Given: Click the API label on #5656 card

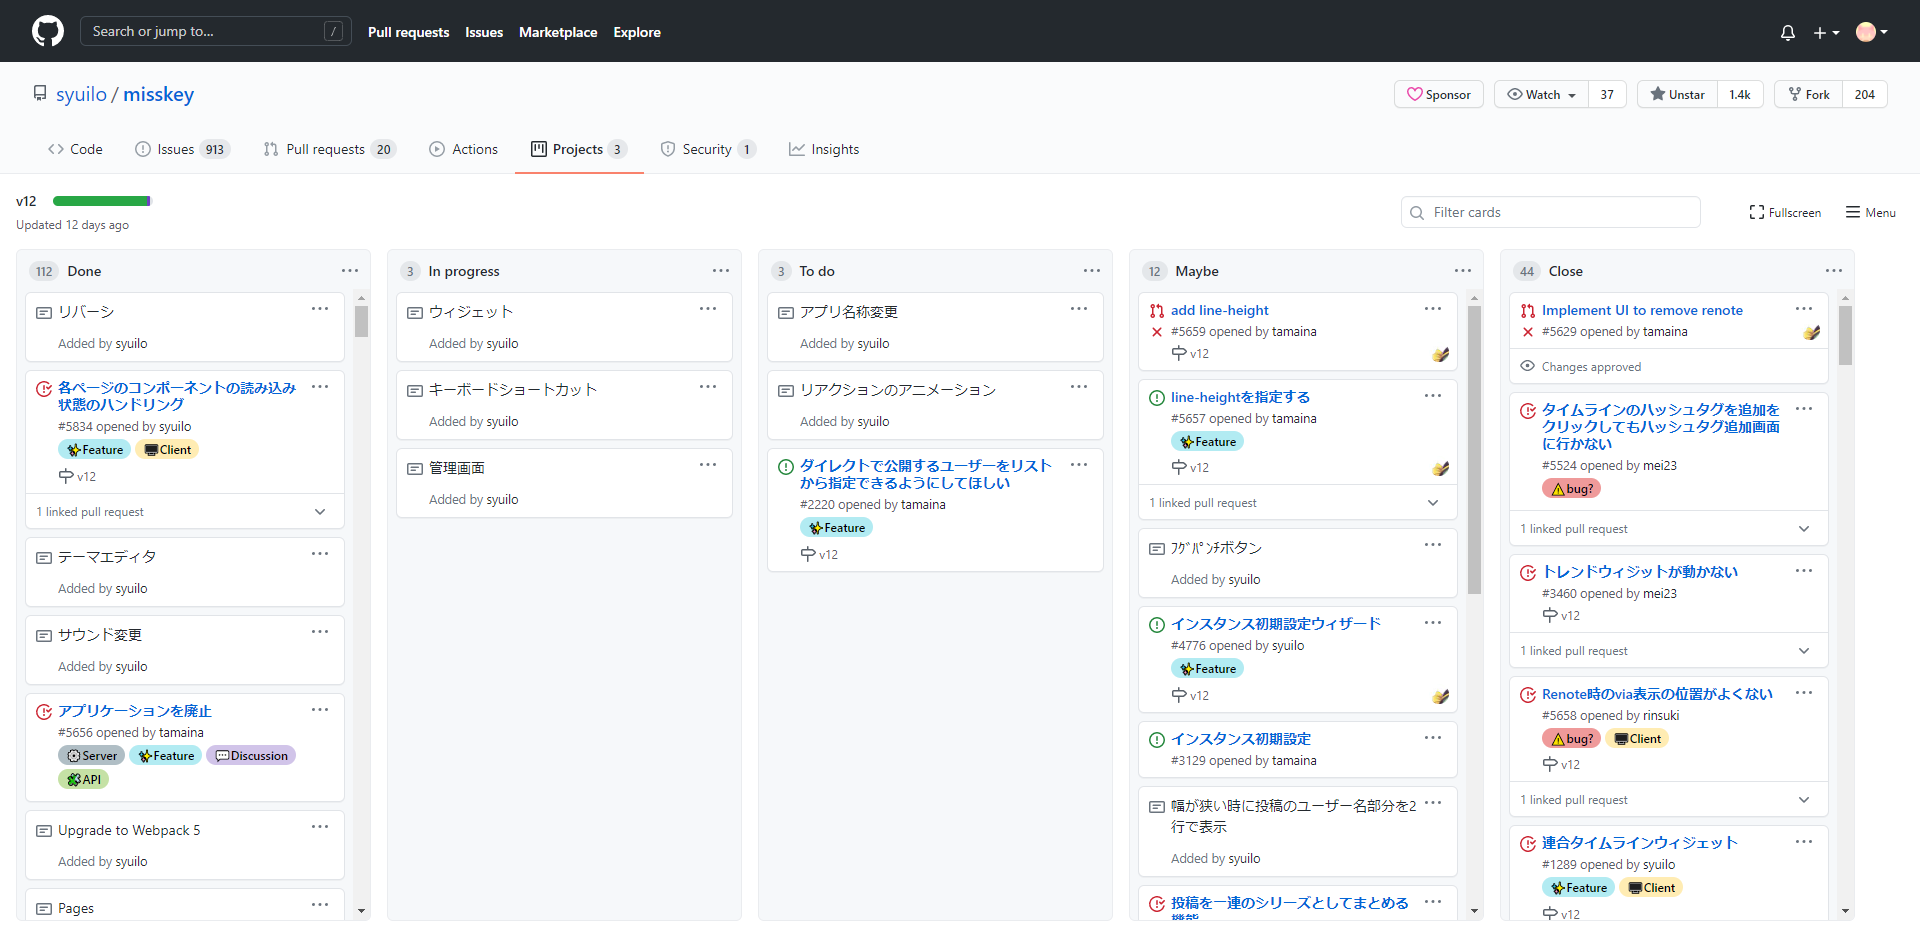Looking at the screenshot, I should [x=84, y=780].
